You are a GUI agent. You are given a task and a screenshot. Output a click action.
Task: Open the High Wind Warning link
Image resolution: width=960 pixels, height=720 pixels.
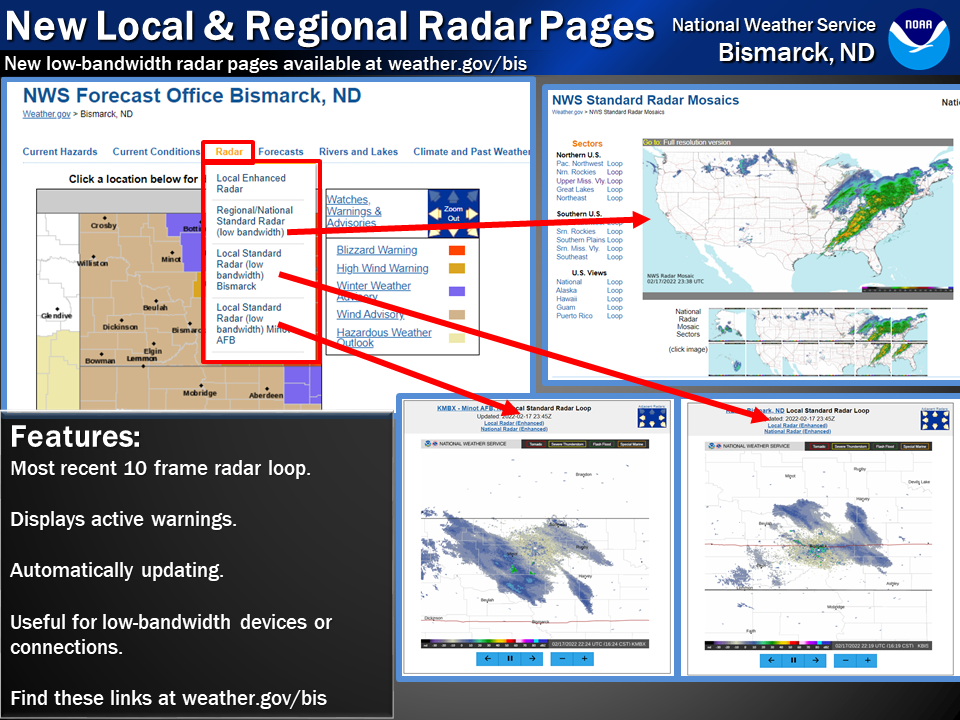(x=383, y=268)
